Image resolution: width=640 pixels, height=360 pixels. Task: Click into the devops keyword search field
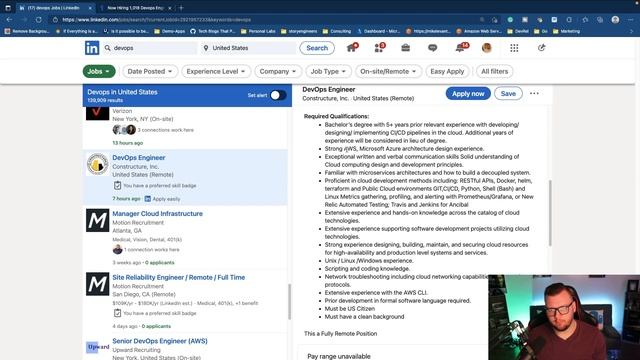pos(149,48)
